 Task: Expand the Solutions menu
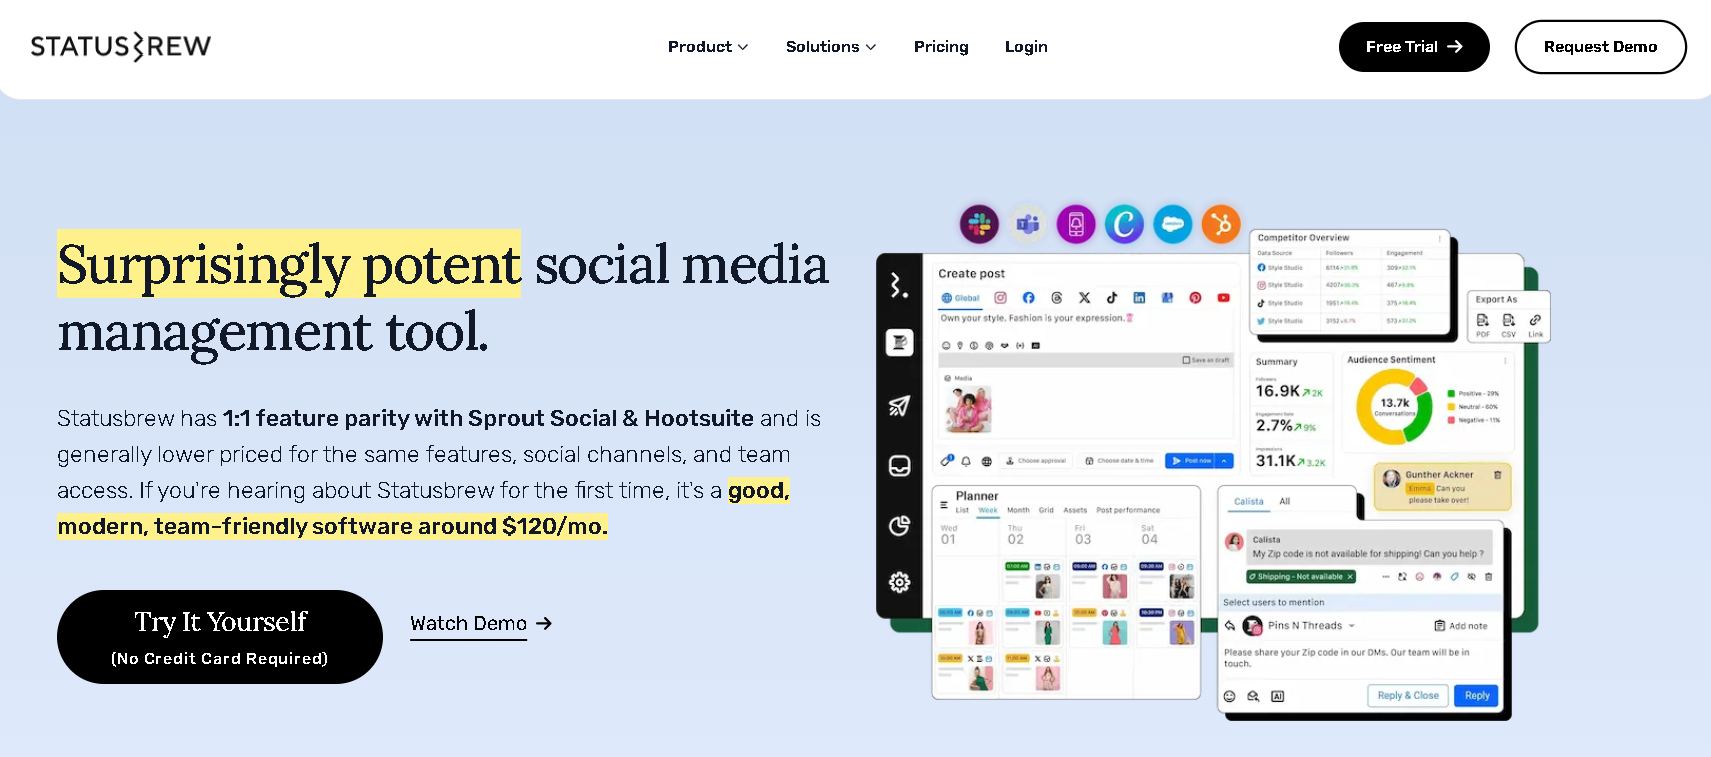[831, 47]
